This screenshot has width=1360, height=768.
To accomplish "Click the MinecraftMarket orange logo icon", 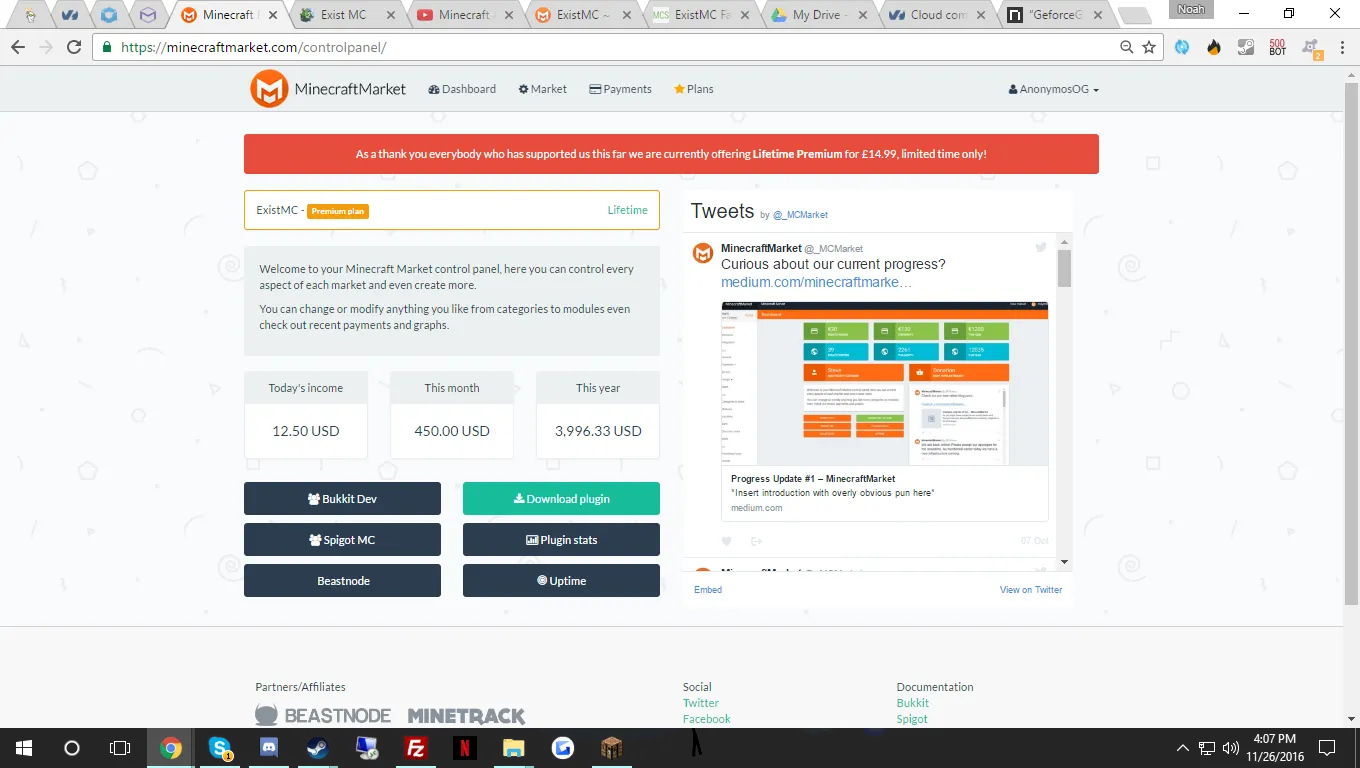I will (269, 89).
